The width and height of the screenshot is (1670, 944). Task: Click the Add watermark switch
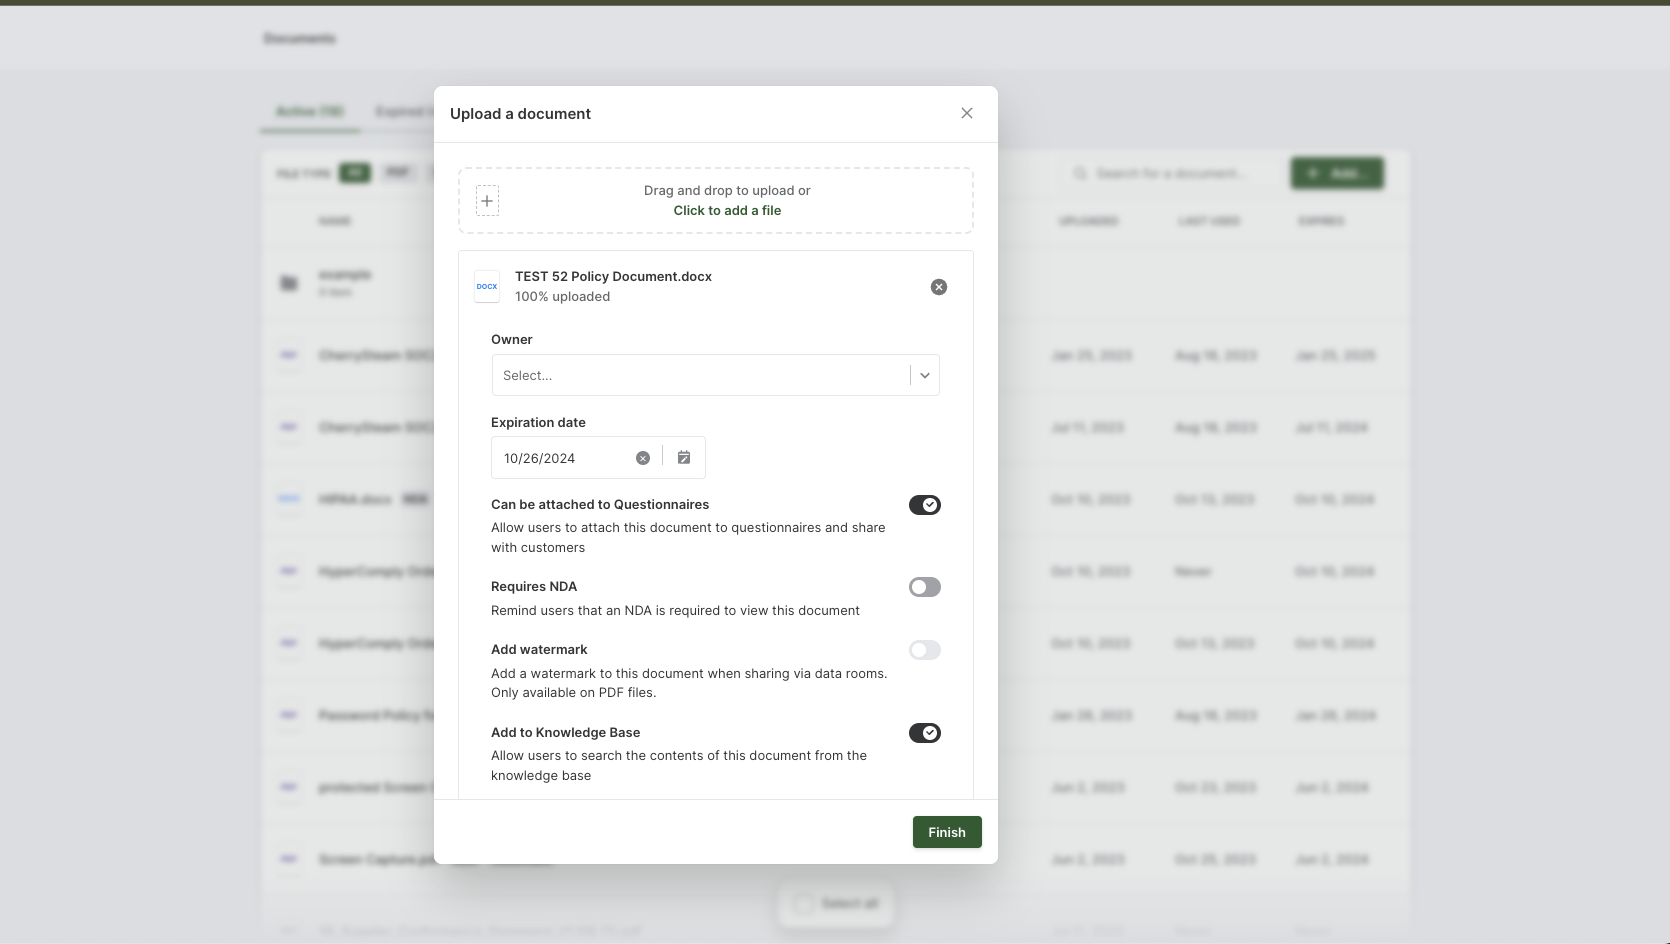[x=925, y=650]
